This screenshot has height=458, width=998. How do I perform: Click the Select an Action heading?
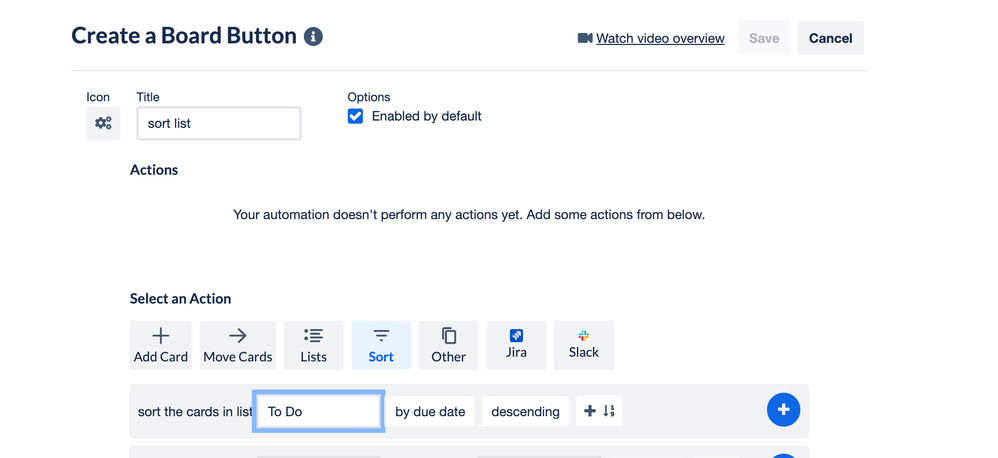180,298
